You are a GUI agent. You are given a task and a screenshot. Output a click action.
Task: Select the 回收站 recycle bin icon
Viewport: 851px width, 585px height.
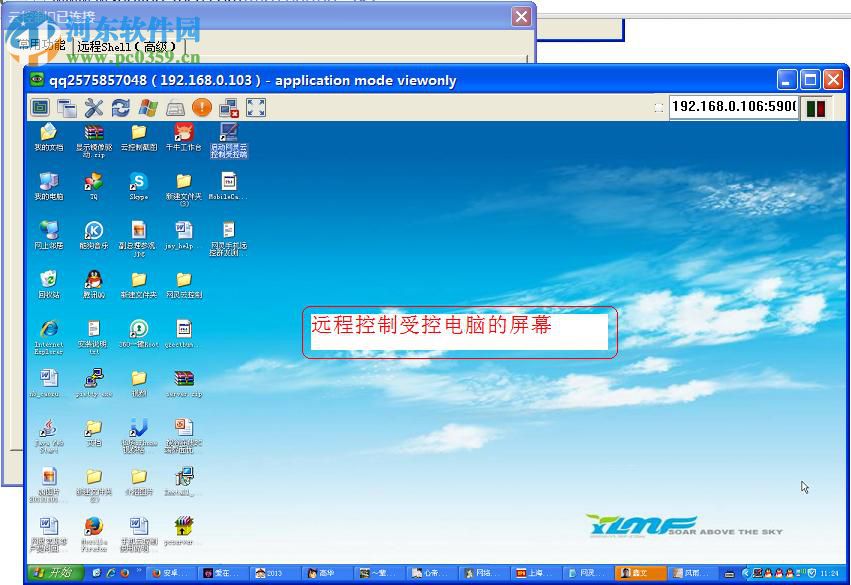click(x=48, y=283)
